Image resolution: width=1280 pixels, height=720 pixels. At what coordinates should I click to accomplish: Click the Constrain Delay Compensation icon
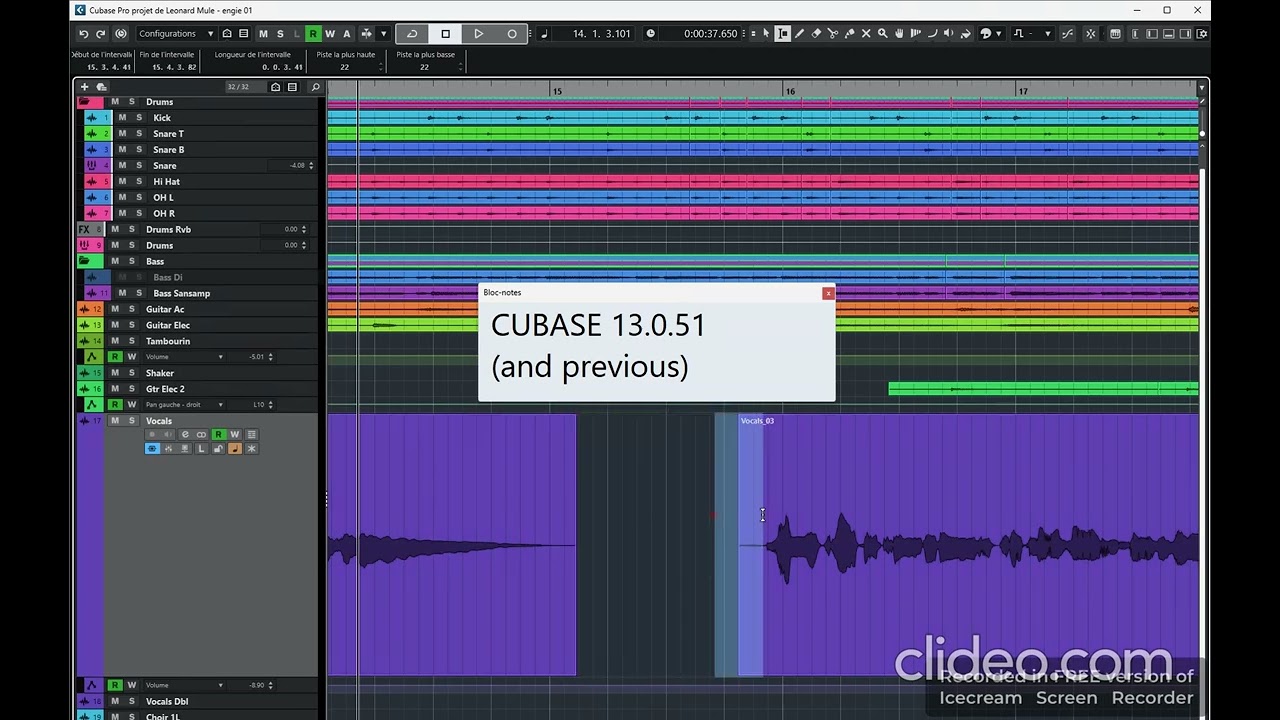tap(121, 33)
